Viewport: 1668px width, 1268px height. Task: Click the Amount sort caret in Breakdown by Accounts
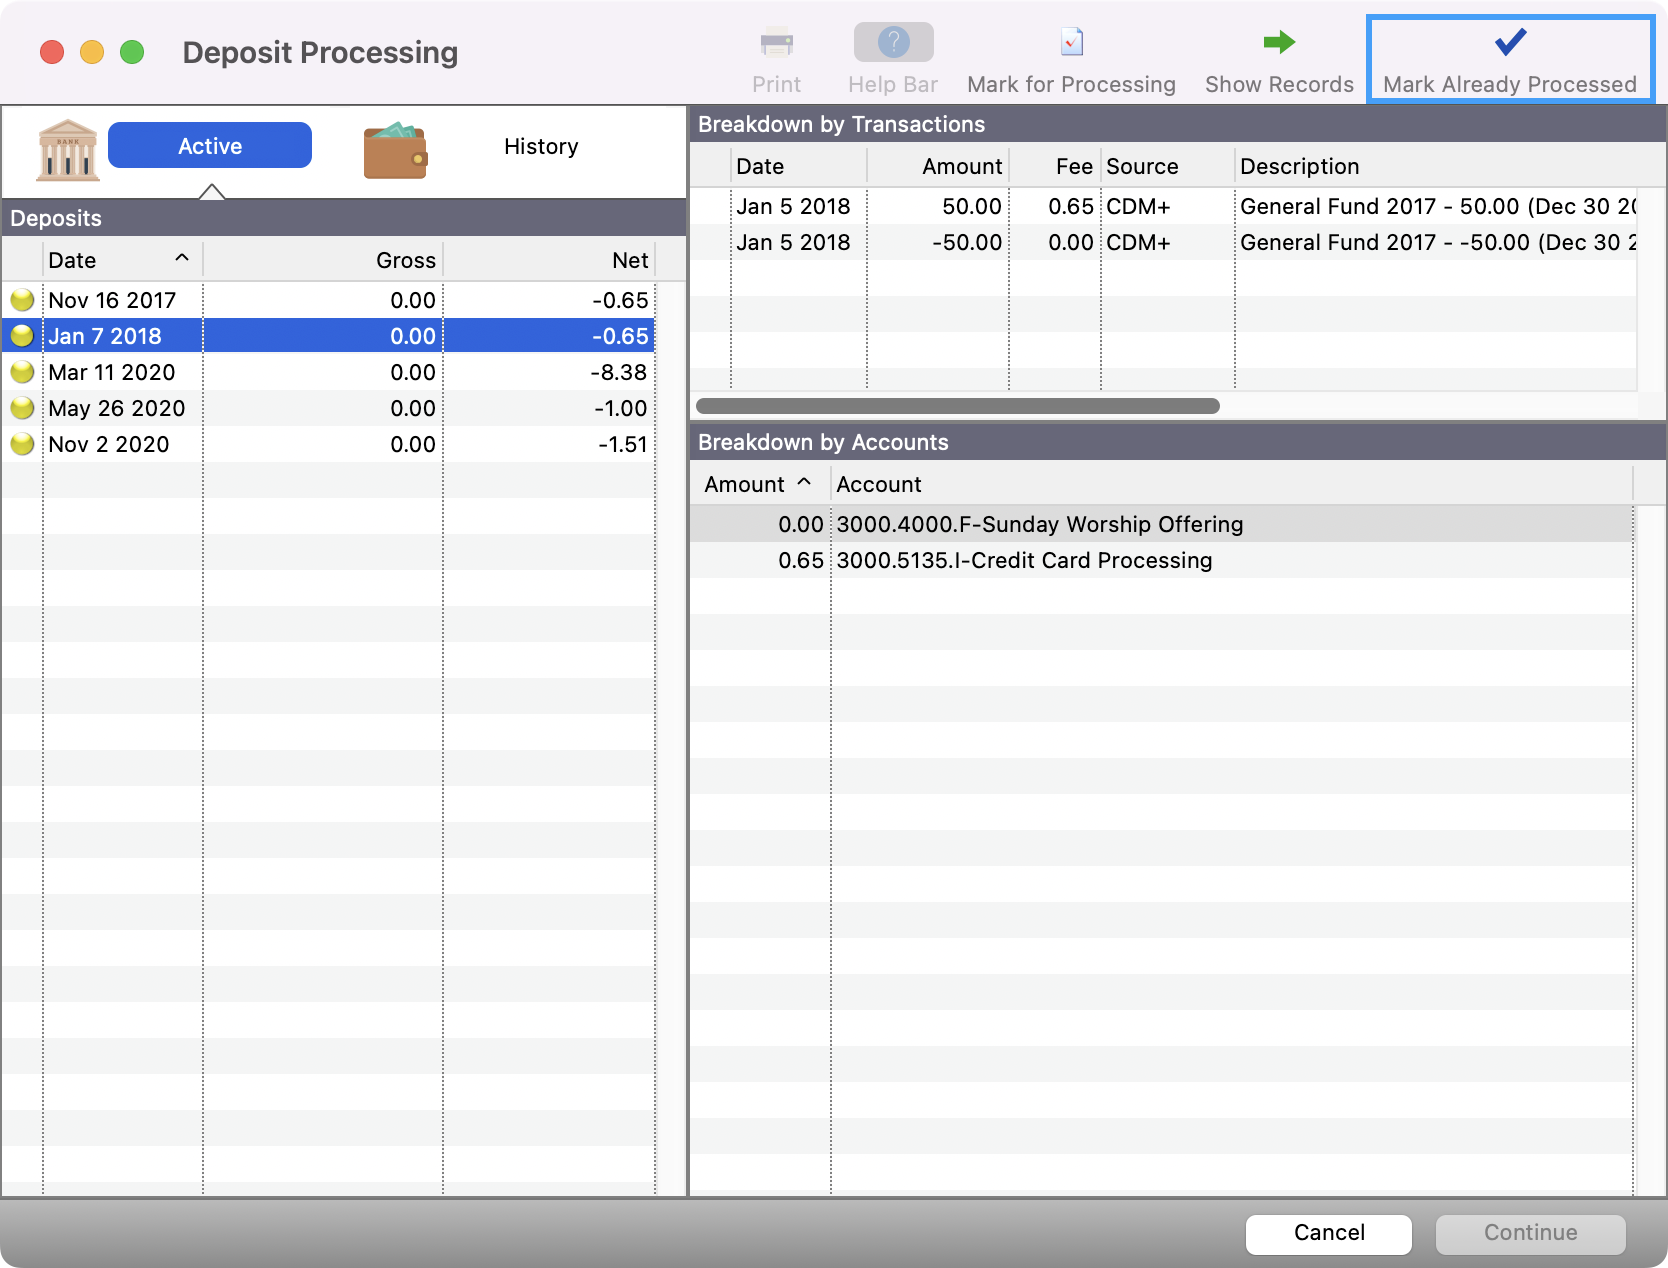point(805,483)
